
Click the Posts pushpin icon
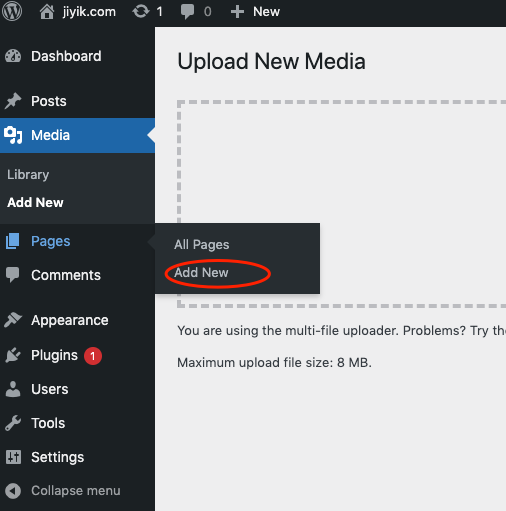pos(13,101)
